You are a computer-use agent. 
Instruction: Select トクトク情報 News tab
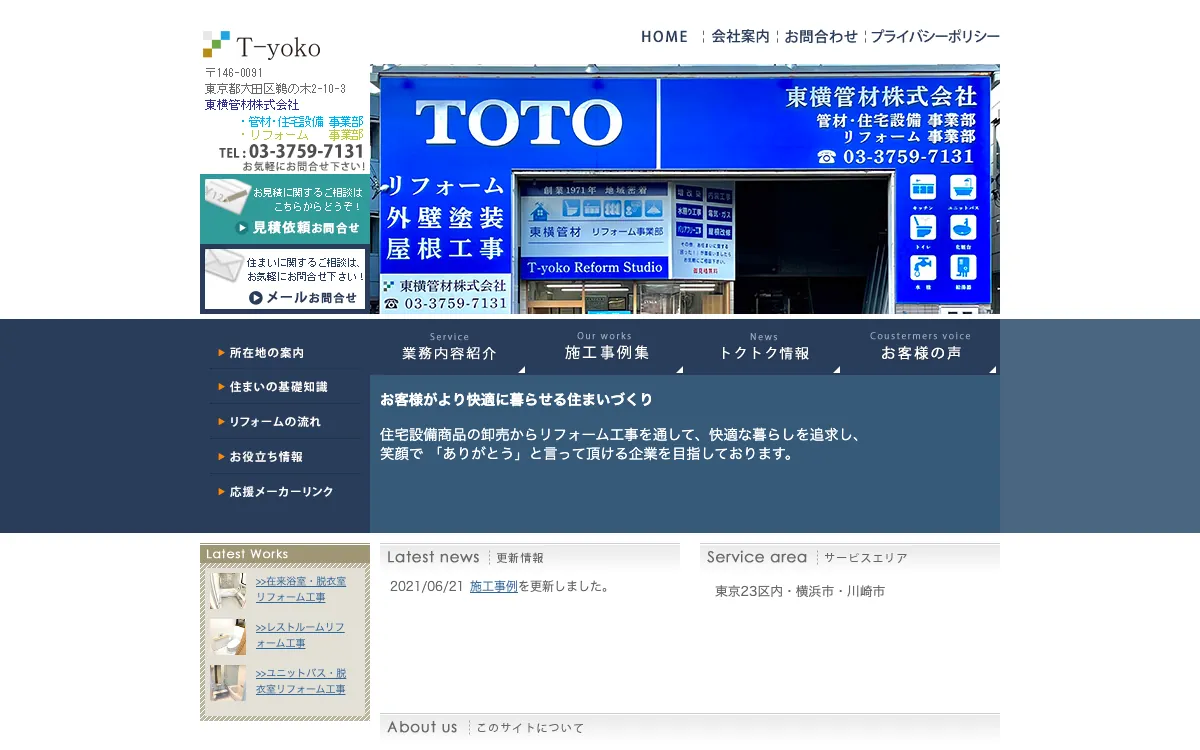point(763,347)
